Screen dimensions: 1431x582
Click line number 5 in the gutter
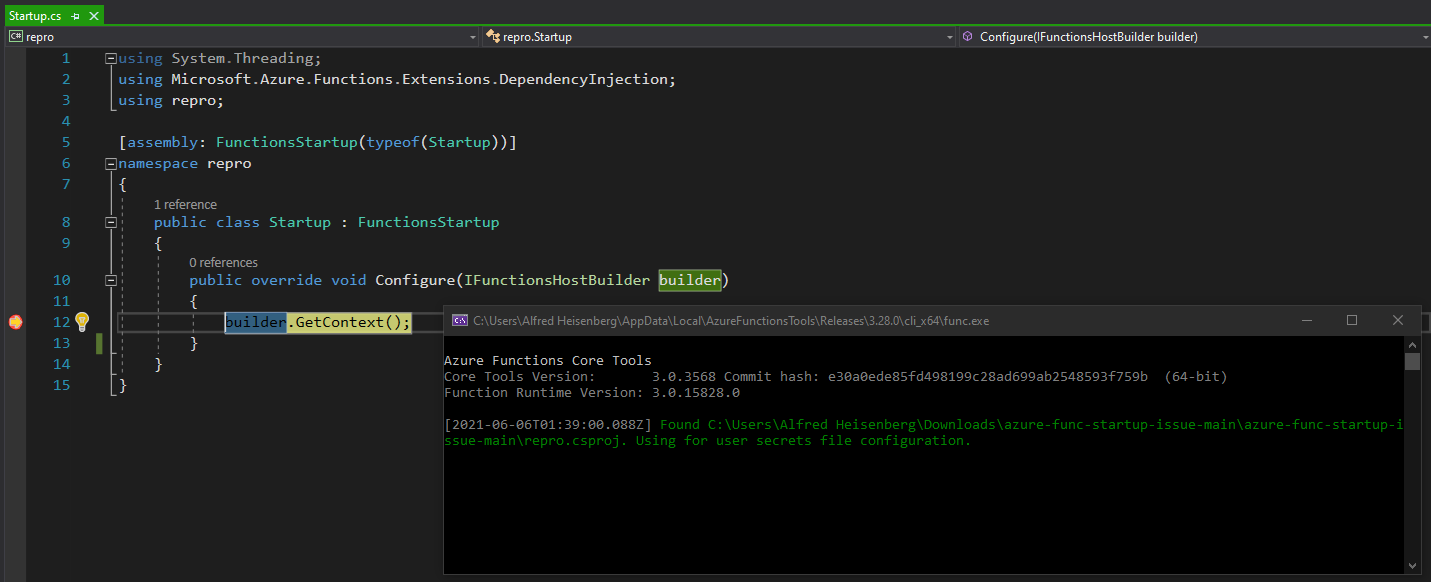66,142
